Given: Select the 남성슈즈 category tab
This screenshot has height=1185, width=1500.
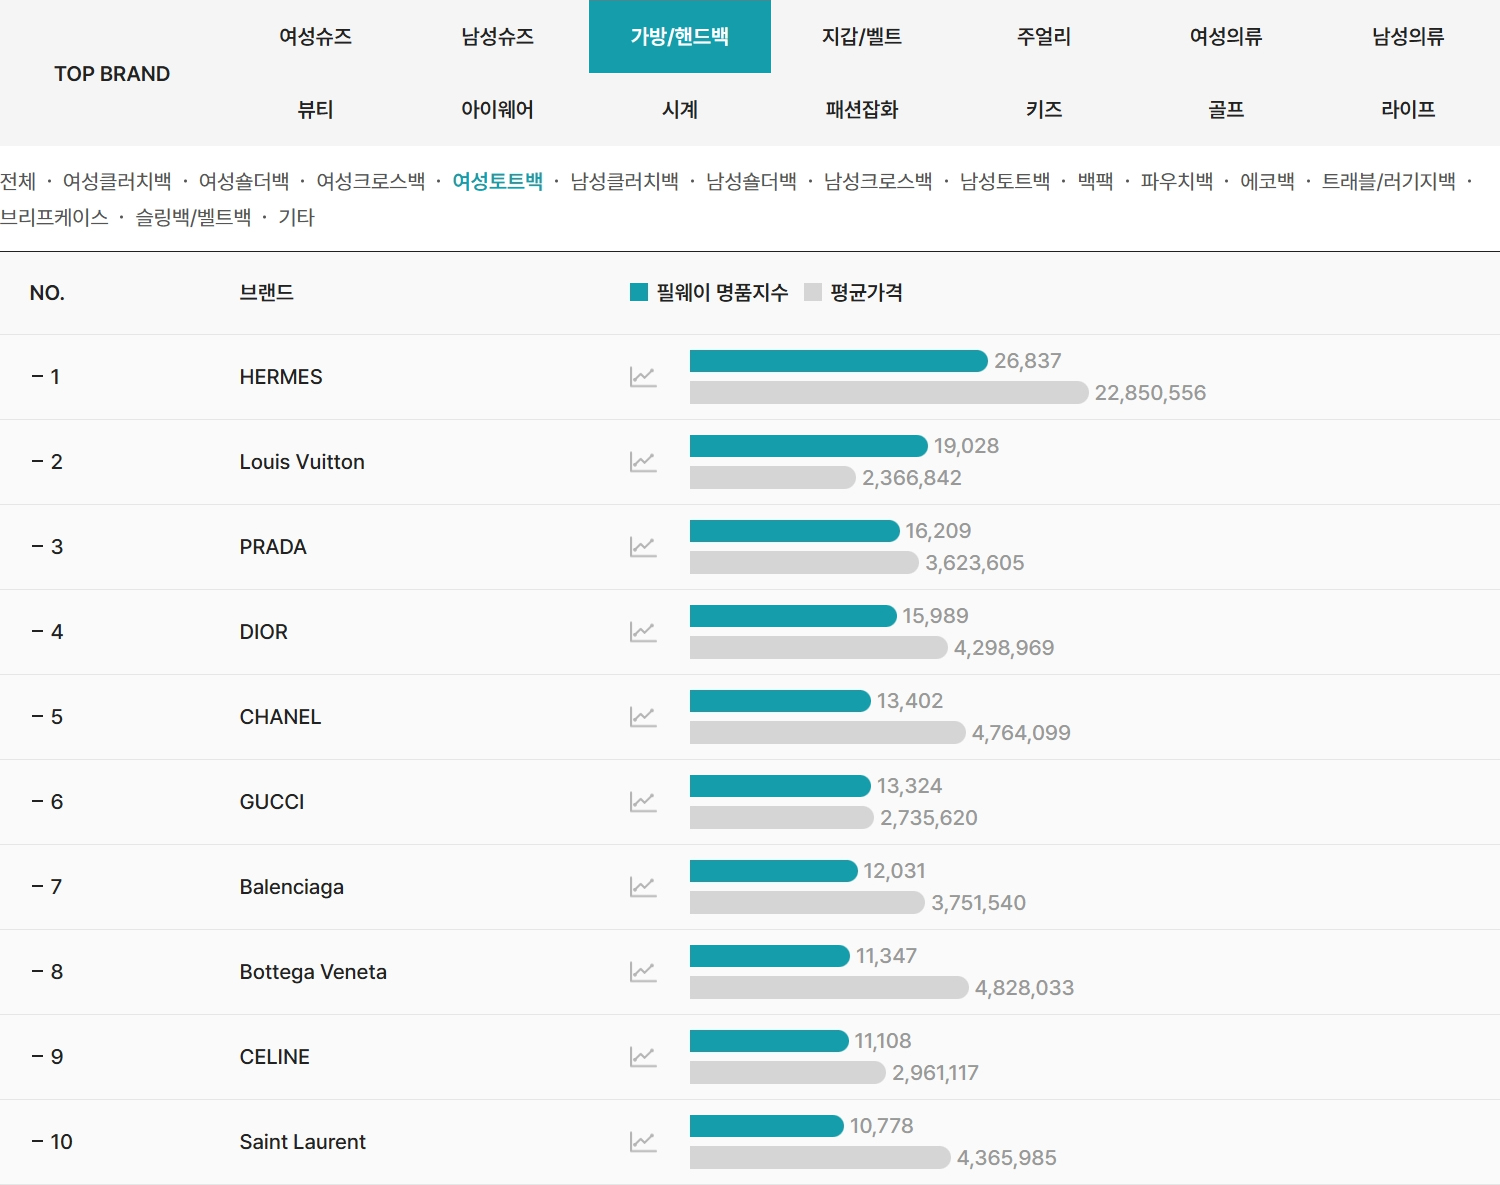Looking at the screenshot, I should 497,37.
